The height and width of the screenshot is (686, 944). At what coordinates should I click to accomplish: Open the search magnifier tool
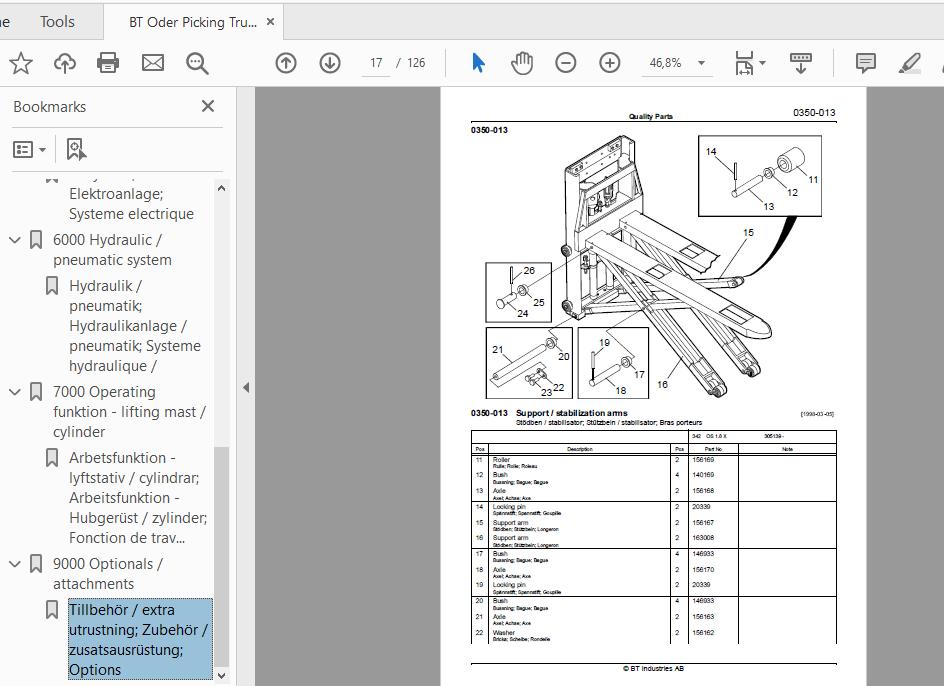tap(197, 63)
